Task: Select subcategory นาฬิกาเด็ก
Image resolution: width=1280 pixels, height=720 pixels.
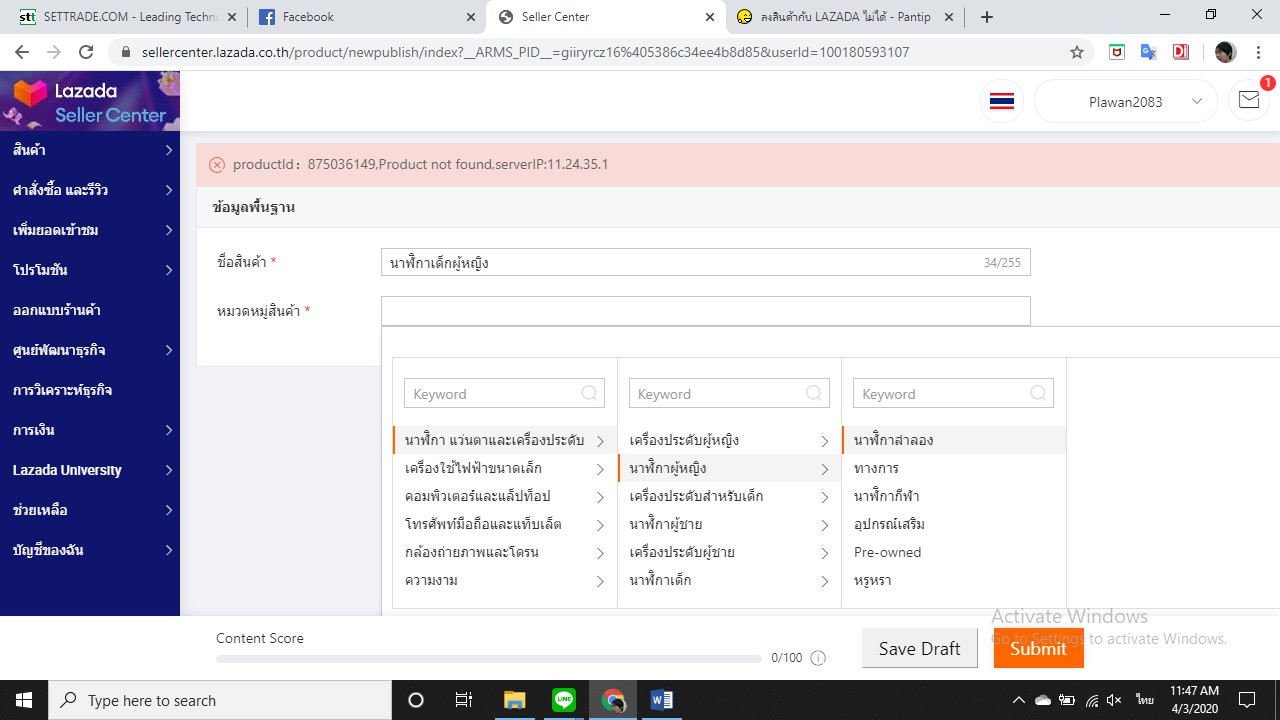Action: 729,580
